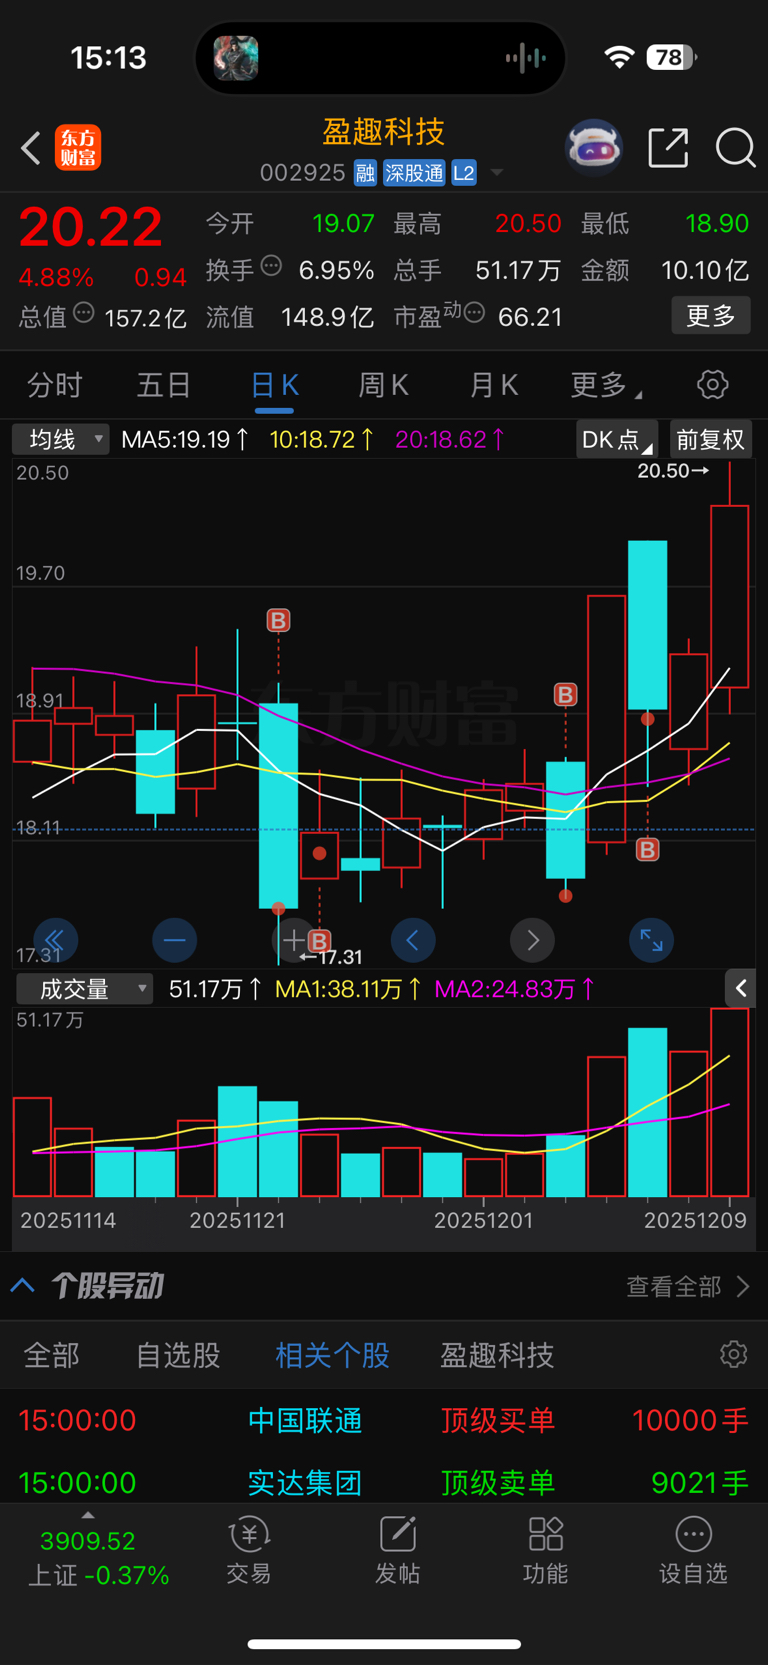Move chart right with right arrow
This screenshot has width=769, height=1665.
532,940
